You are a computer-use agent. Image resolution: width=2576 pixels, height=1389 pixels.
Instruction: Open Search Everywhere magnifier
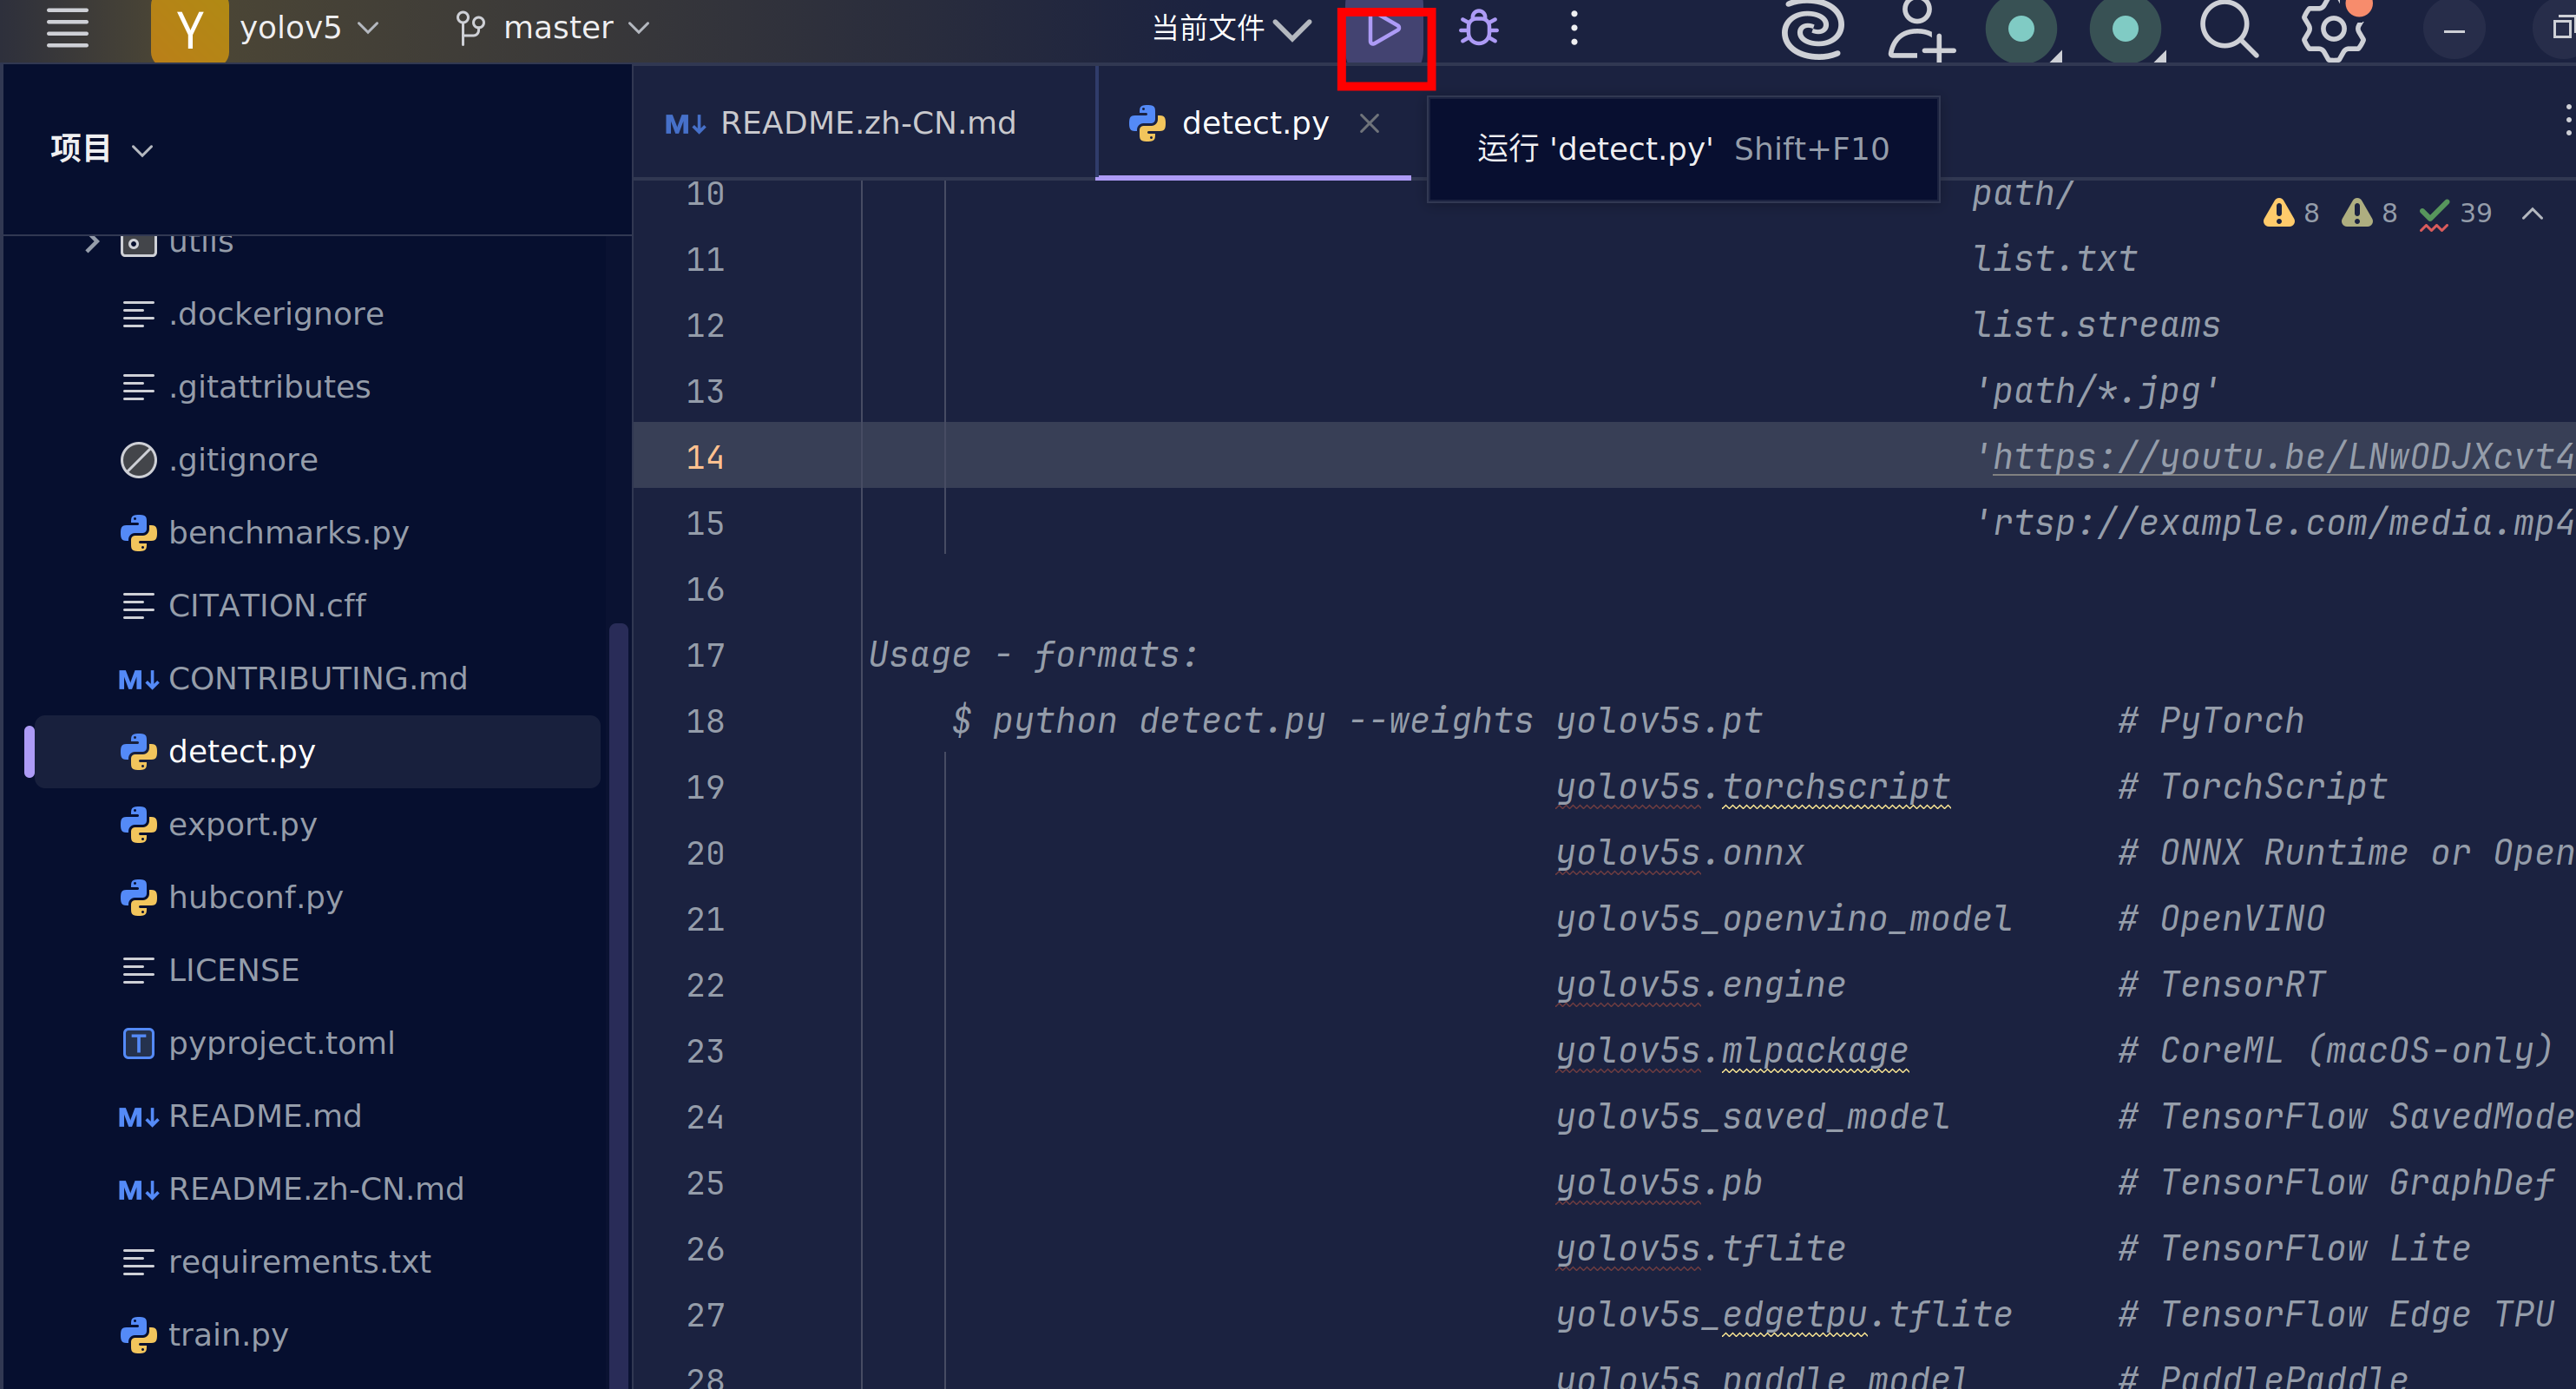pos(2227,30)
